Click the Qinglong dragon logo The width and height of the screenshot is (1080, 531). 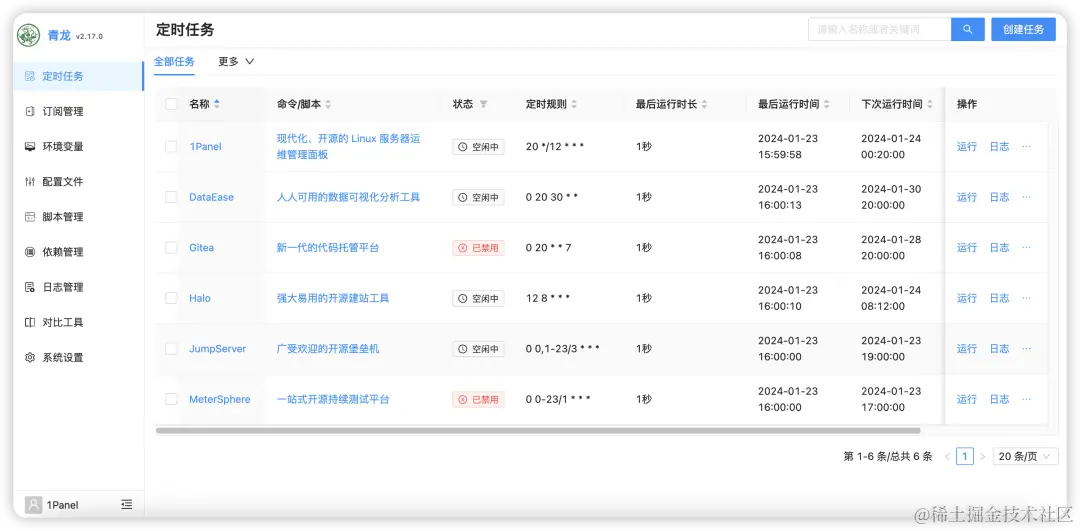[28, 35]
